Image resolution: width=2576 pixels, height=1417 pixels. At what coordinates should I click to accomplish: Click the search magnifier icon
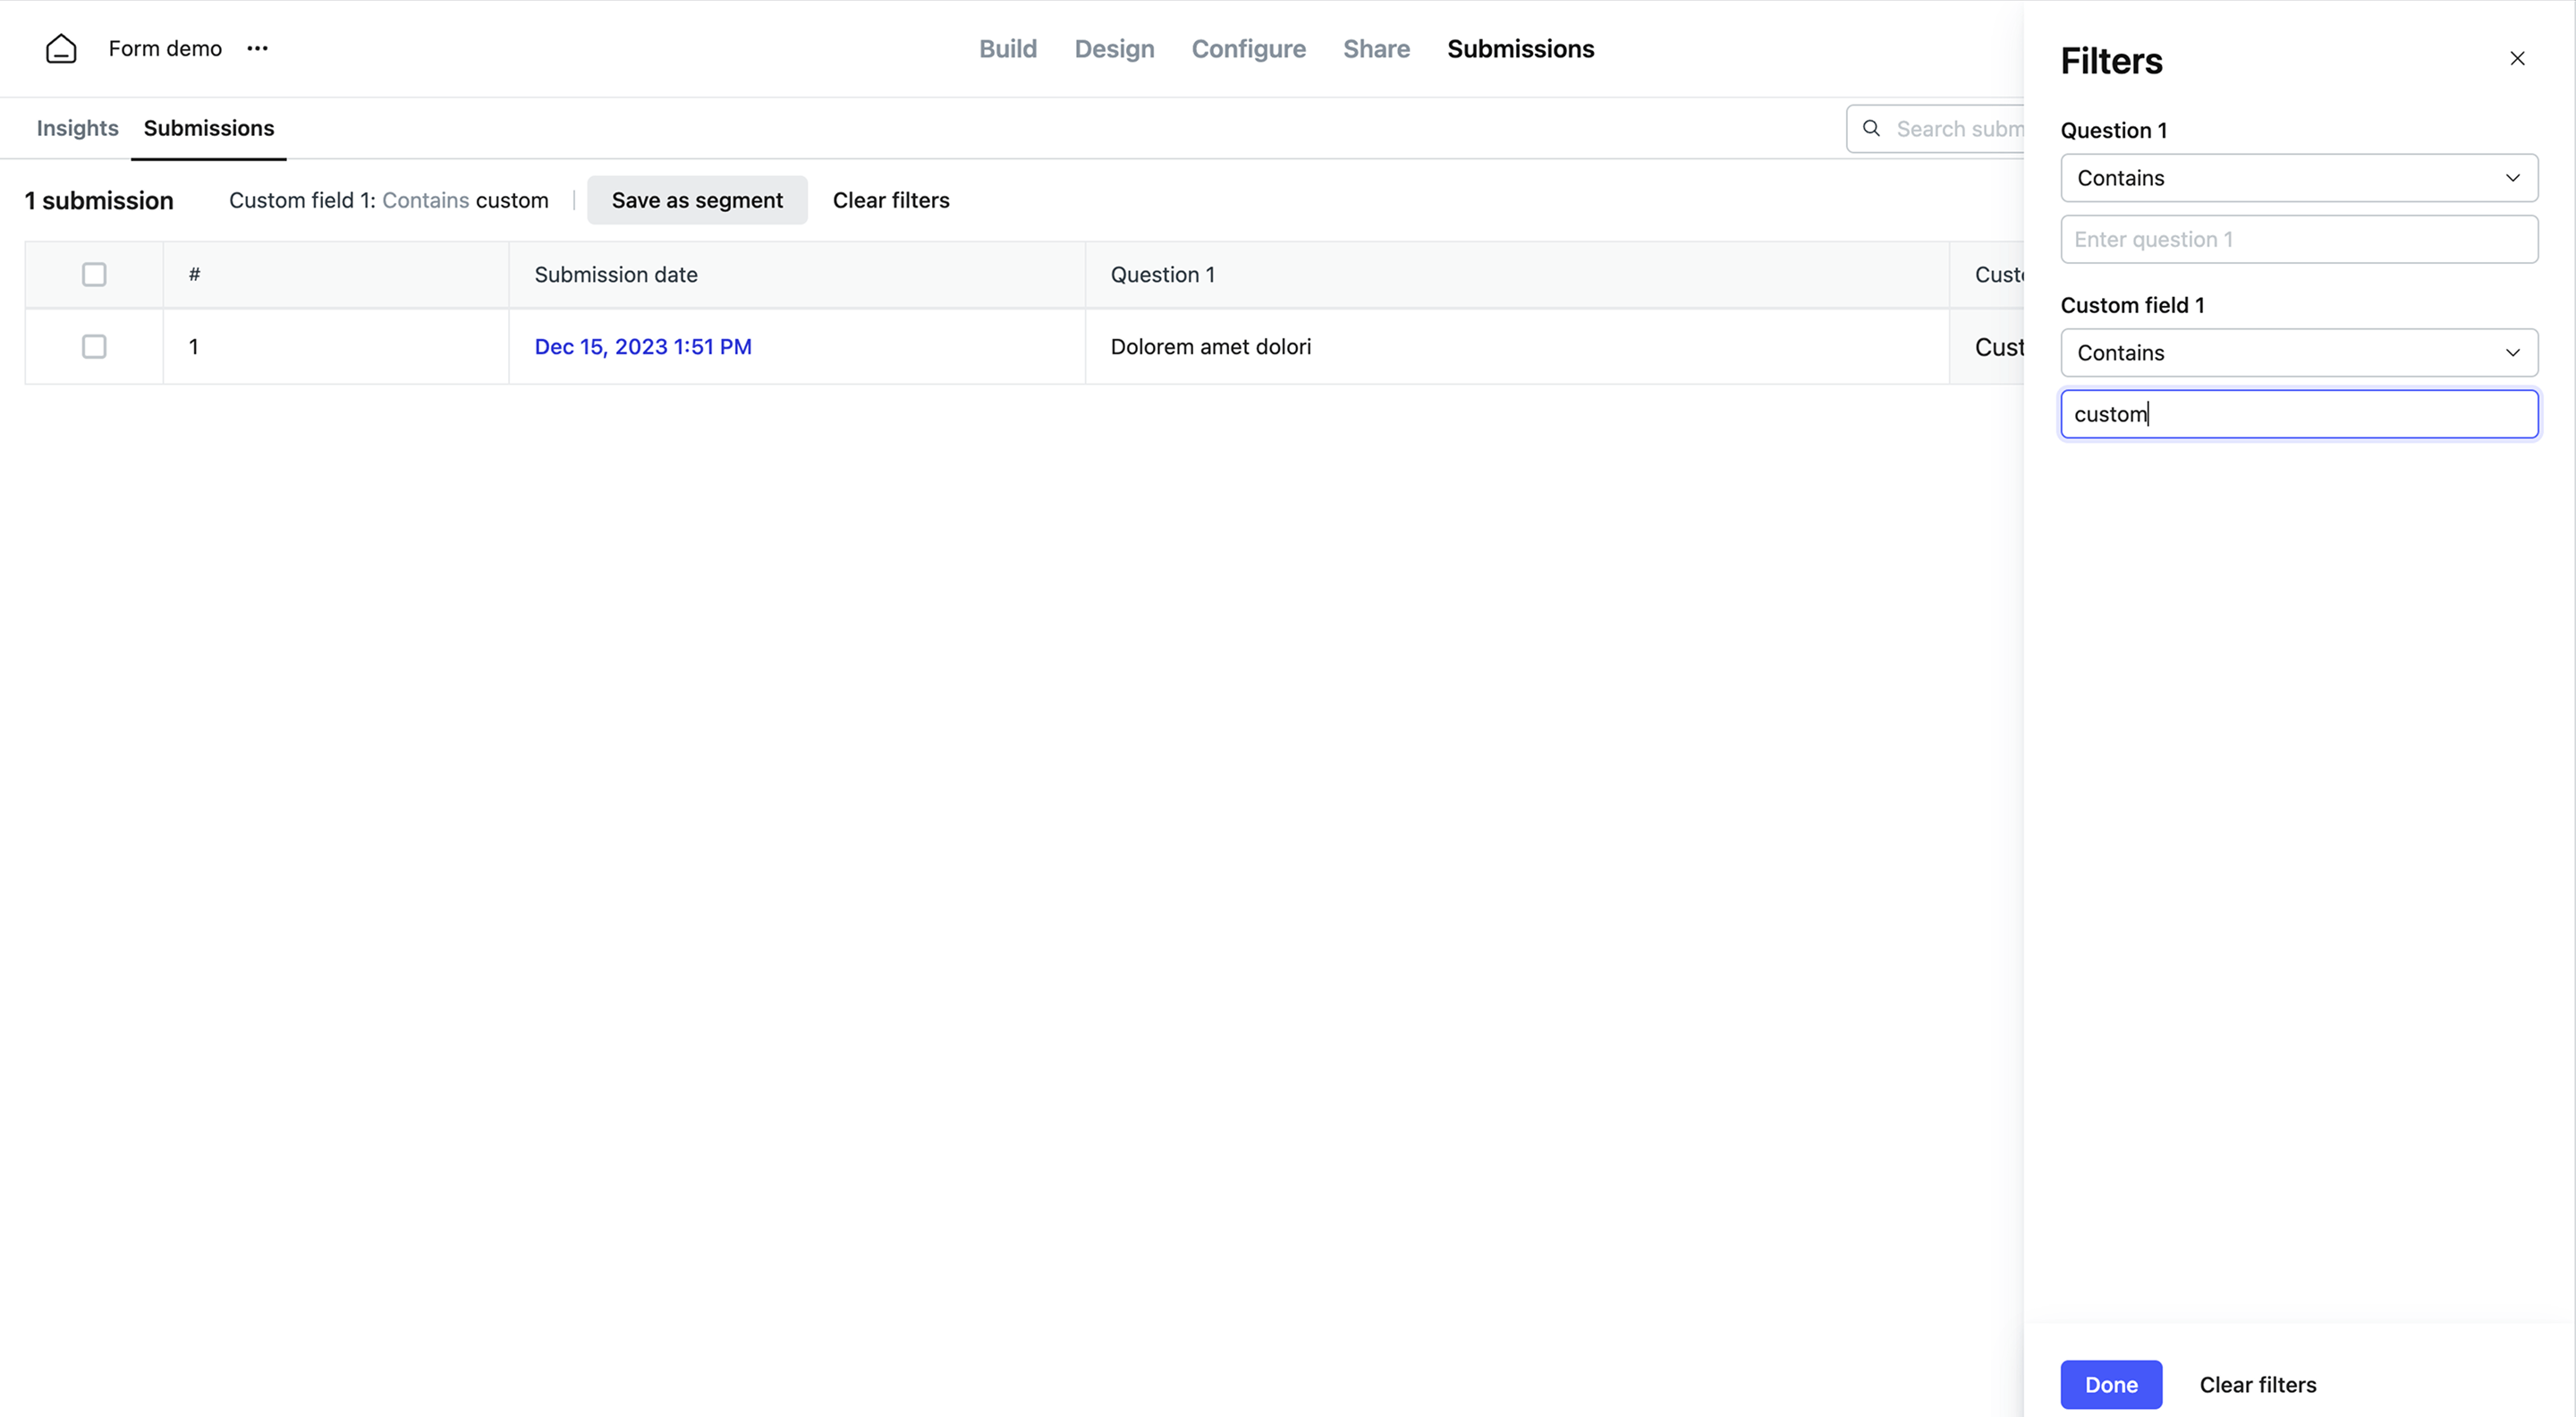pos(1871,129)
